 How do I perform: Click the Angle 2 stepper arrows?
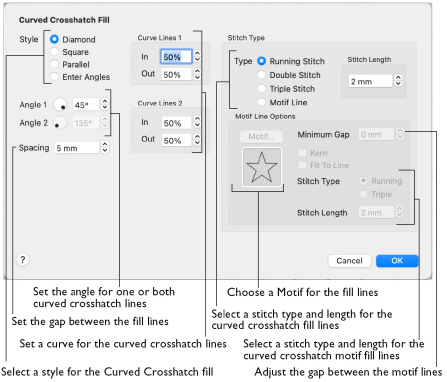click(x=105, y=123)
